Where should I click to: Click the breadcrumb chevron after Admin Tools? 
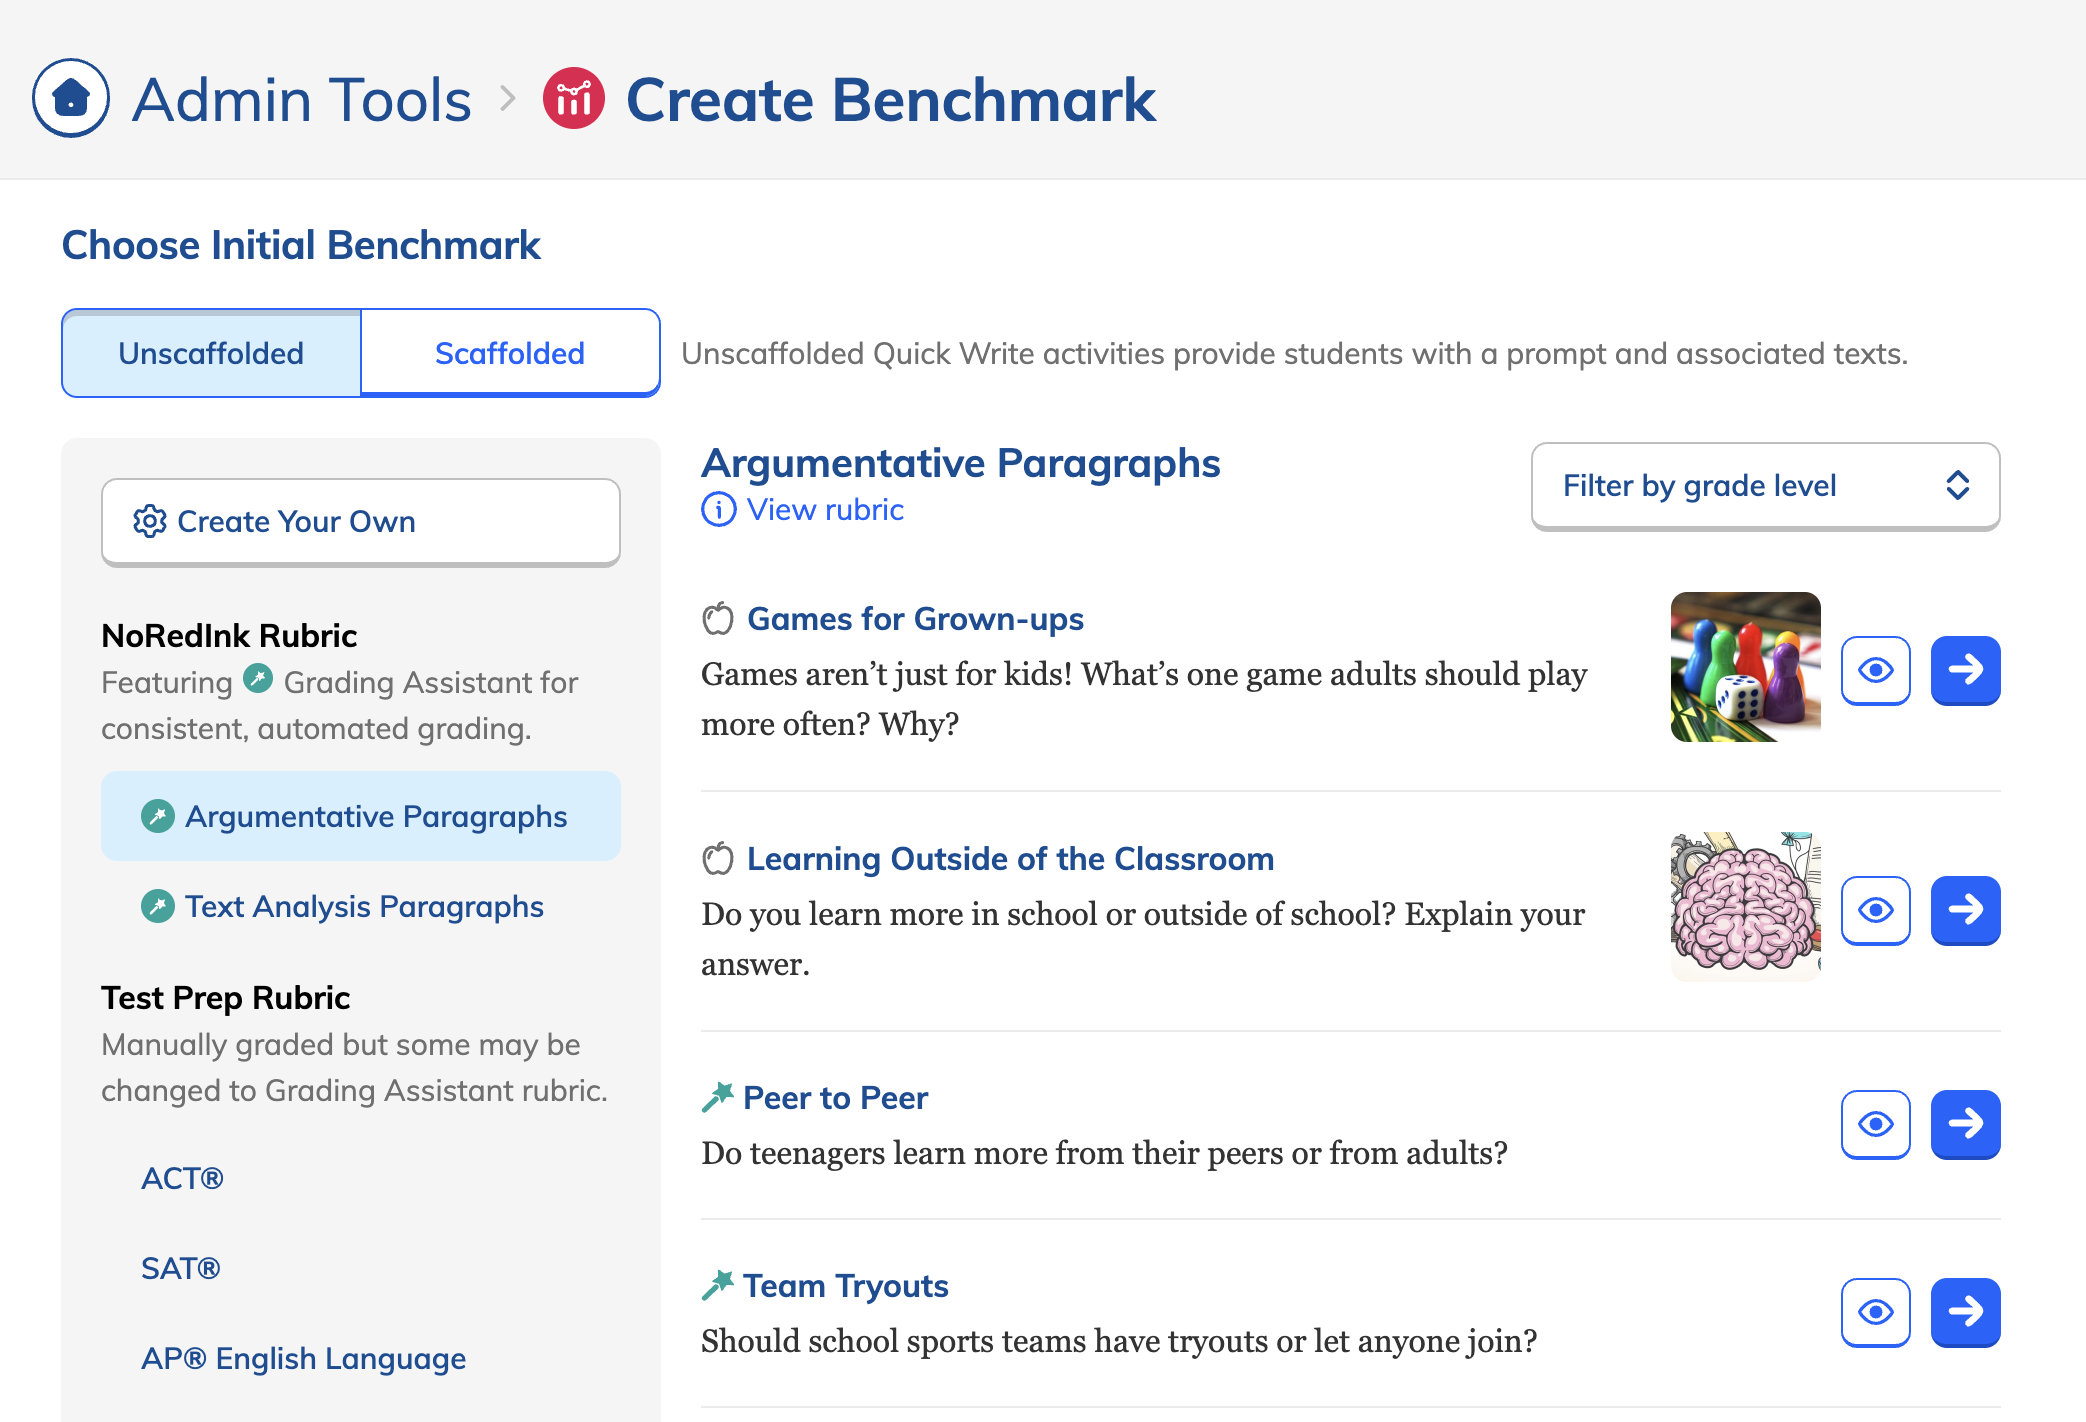[508, 98]
